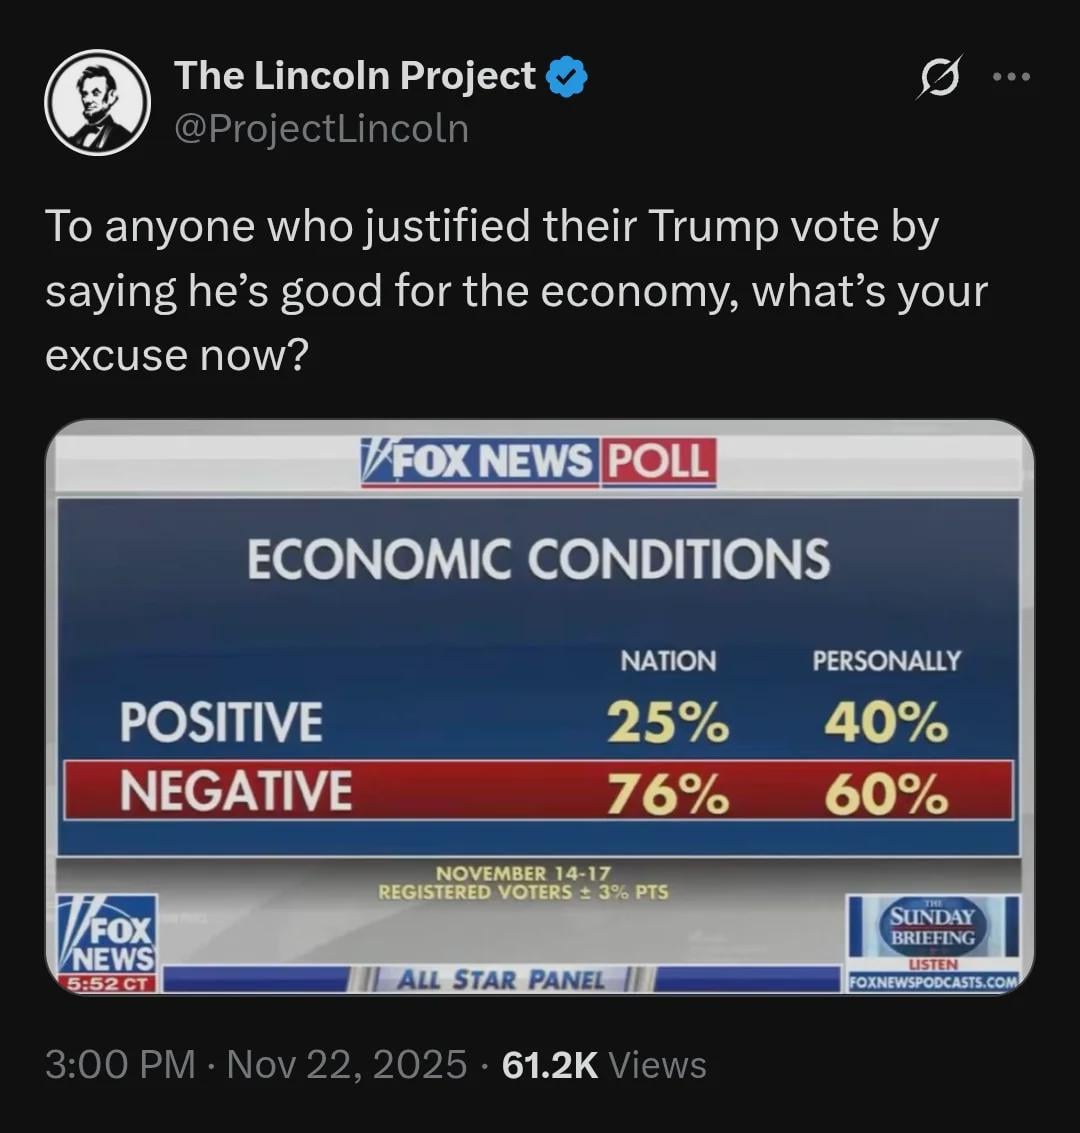Click The Lincoln Project profile avatar
This screenshot has height=1133, width=1080.
point(97,103)
